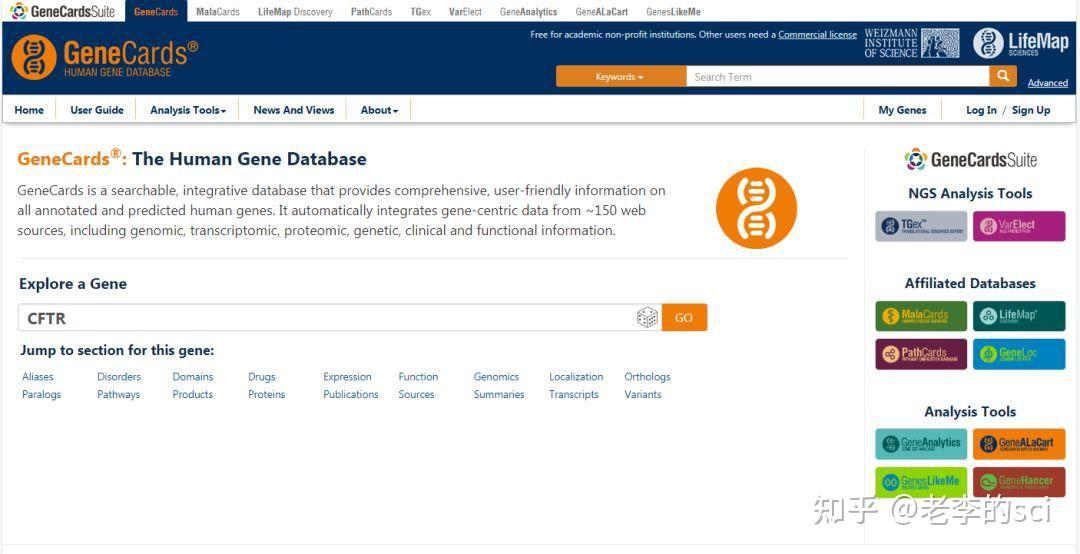
Task: Click the GeneCardsSuite logo in top bar
Action: [62, 11]
